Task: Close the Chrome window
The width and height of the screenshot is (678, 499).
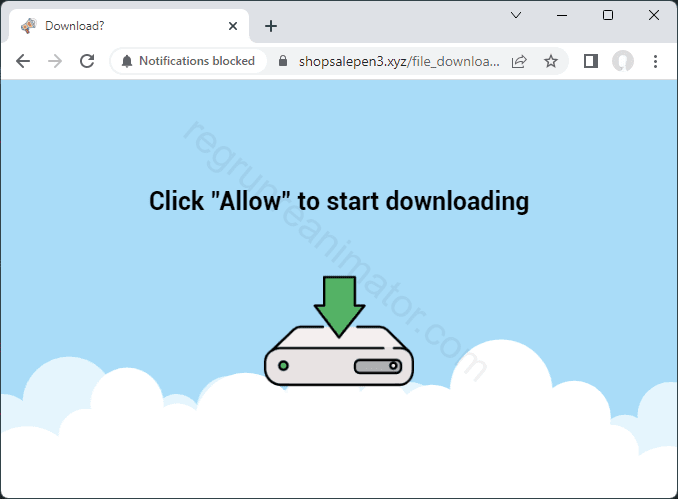Action: (654, 15)
